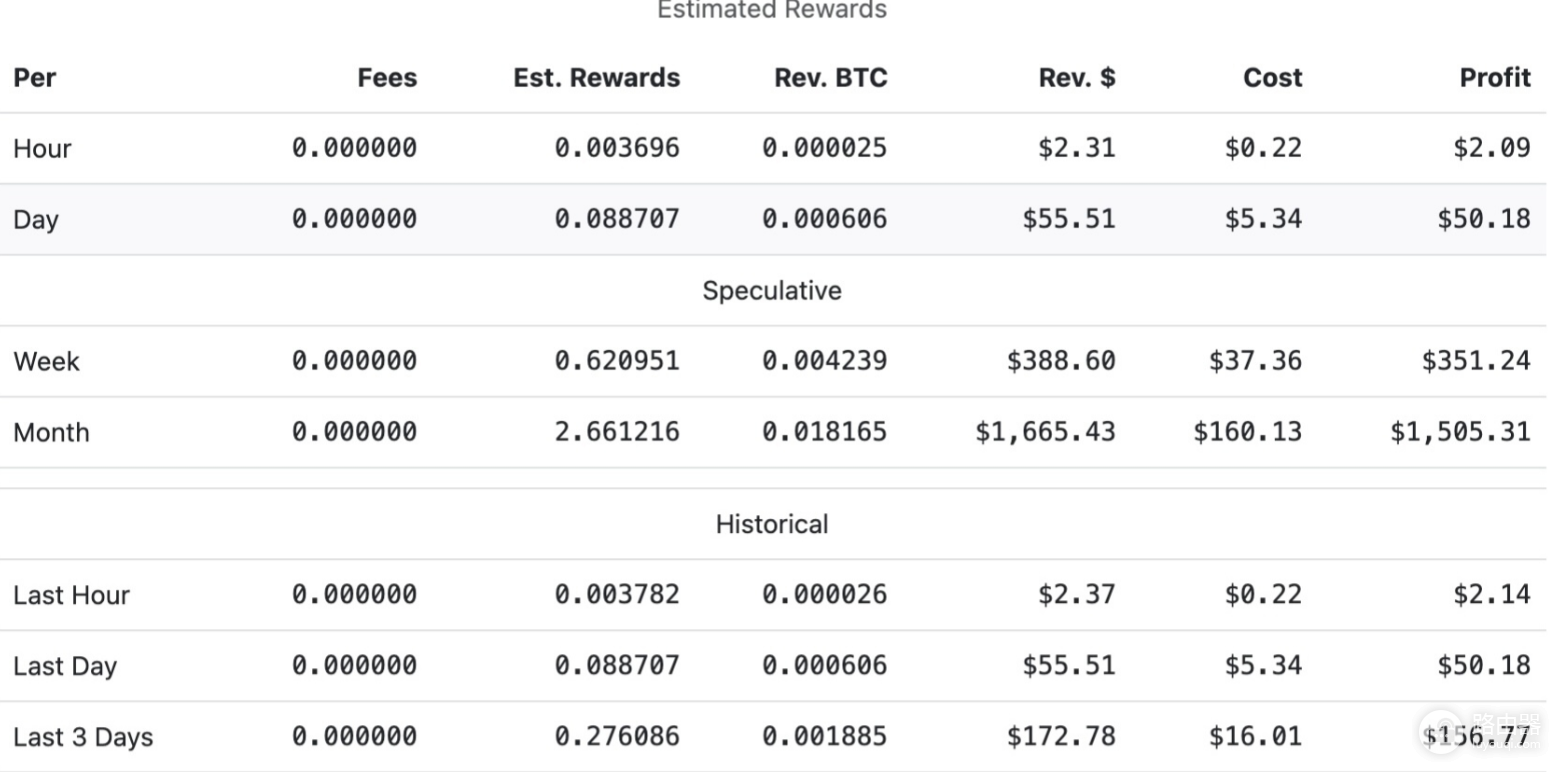This screenshot has width=1559, height=772.
Task: Click the Rev. BTC column header
Action: (x=831, y=78)
